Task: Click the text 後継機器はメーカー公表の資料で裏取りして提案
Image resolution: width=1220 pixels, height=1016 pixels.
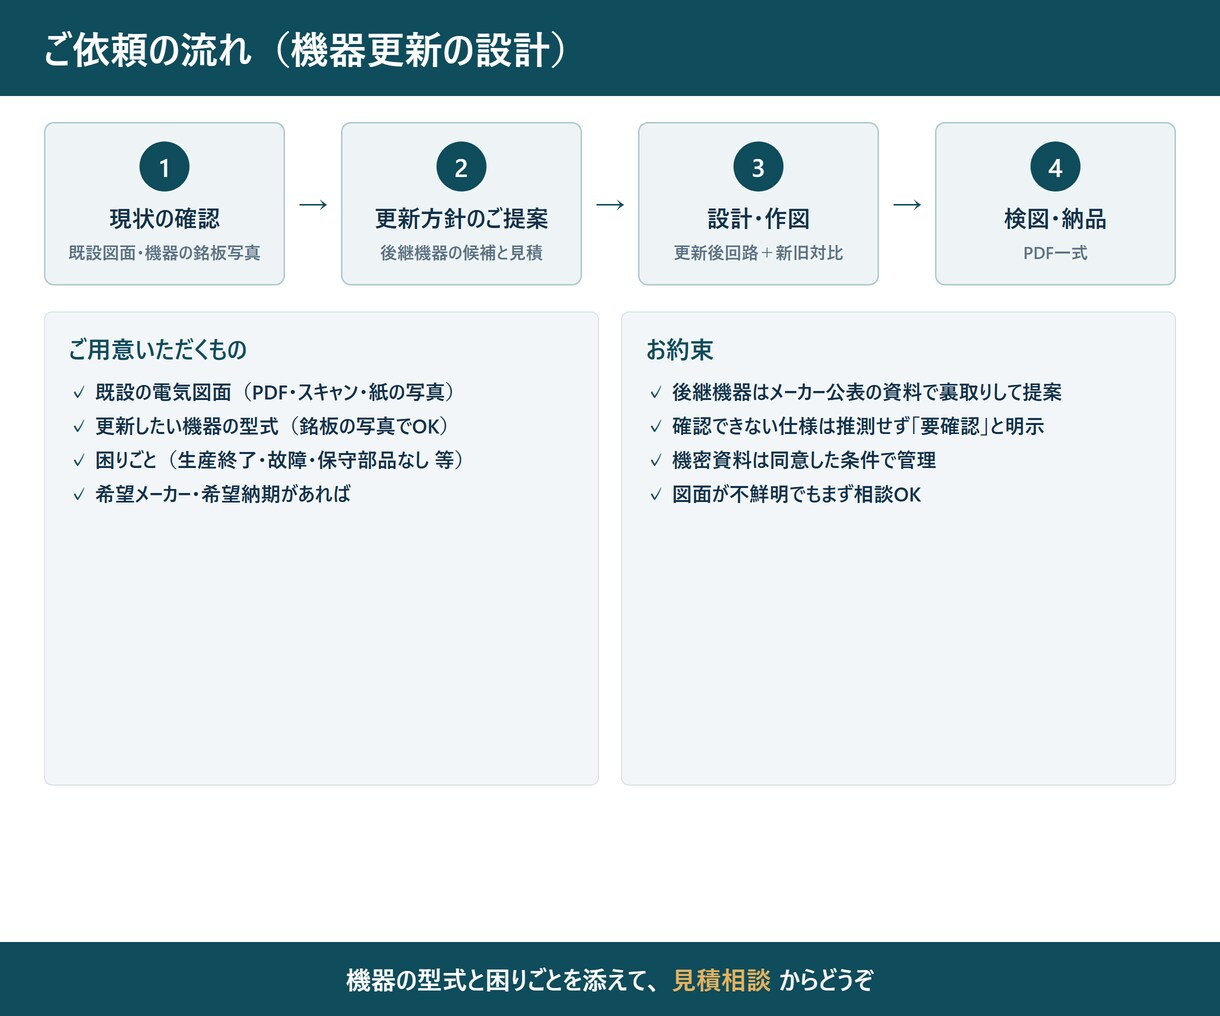Action: coord(867,392)
